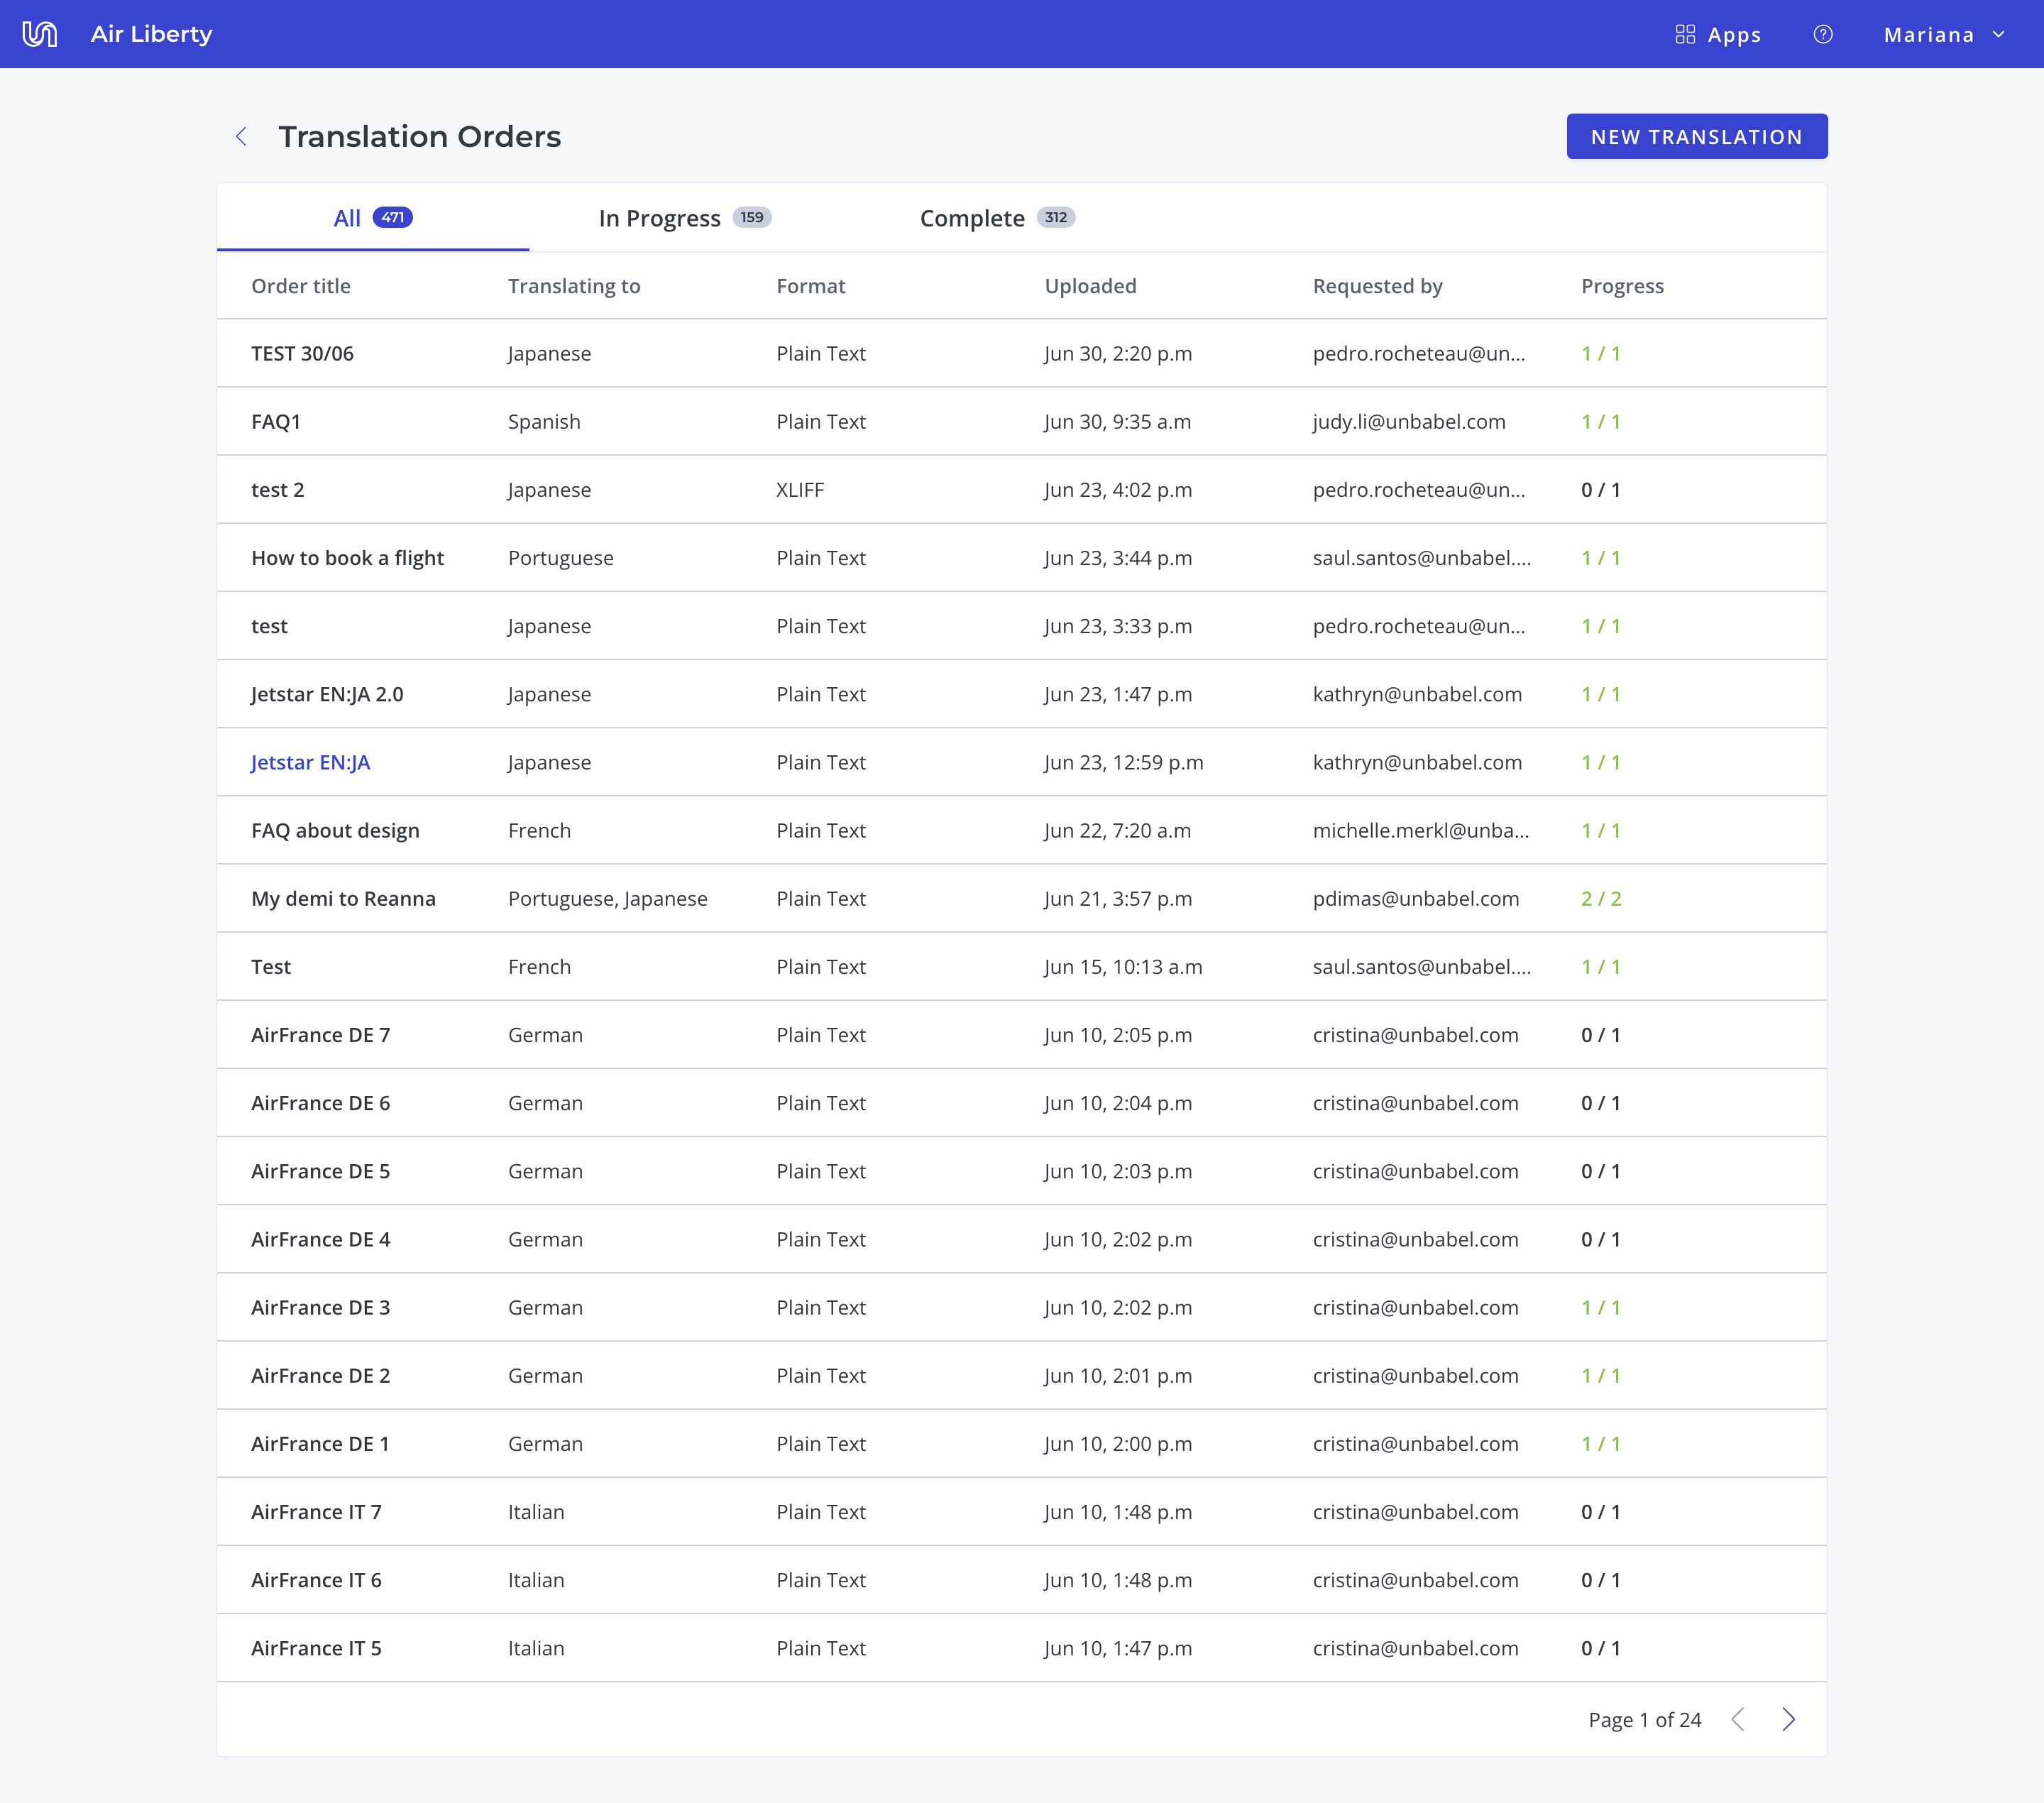Click the Requested by column header
2044x1803 pixels.
[1377, 285]
